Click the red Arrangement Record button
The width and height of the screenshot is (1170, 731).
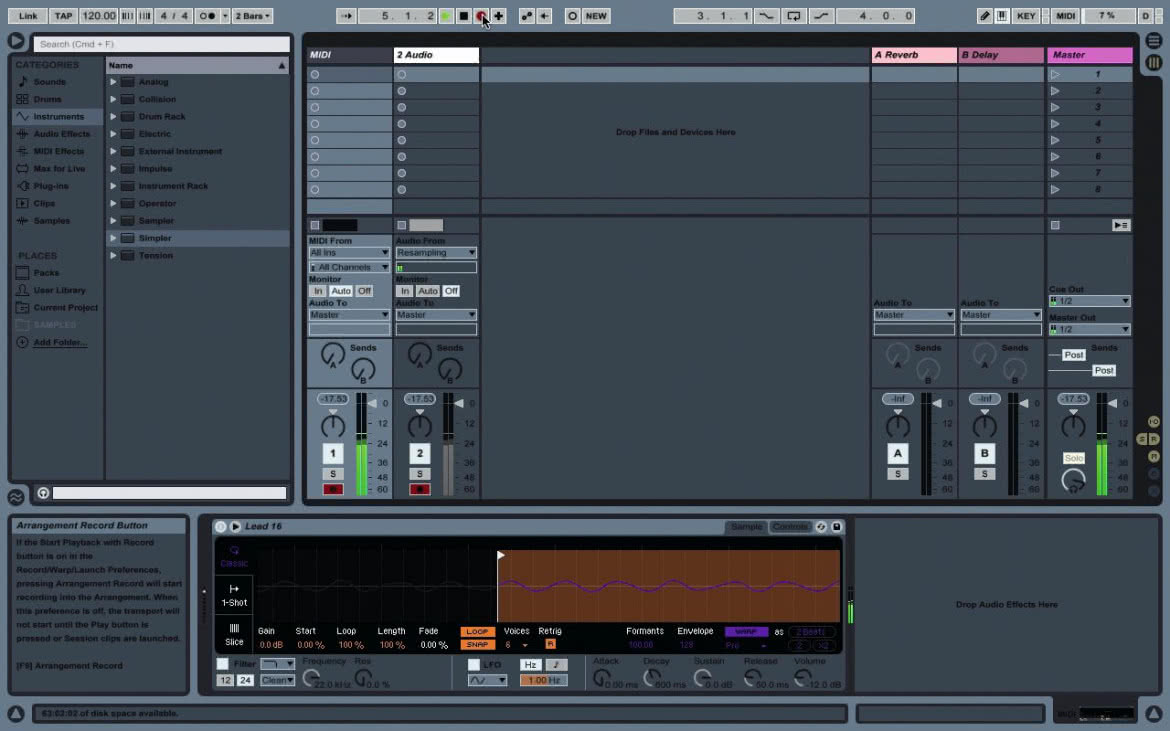481,16
